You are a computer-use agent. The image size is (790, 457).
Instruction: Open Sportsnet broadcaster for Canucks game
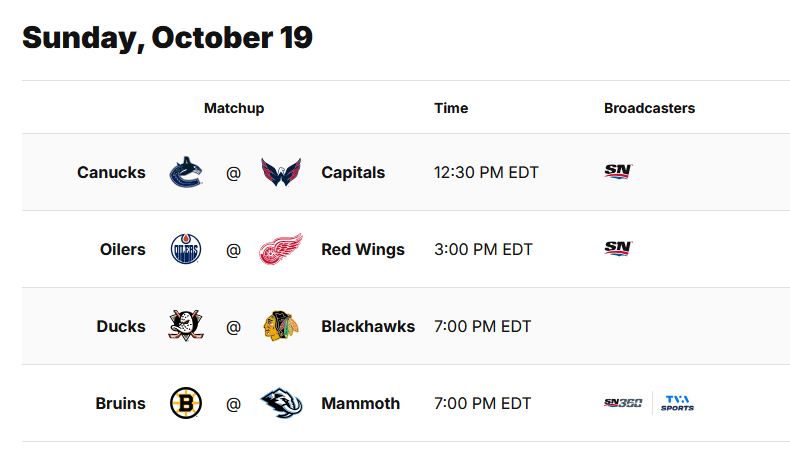618,172
